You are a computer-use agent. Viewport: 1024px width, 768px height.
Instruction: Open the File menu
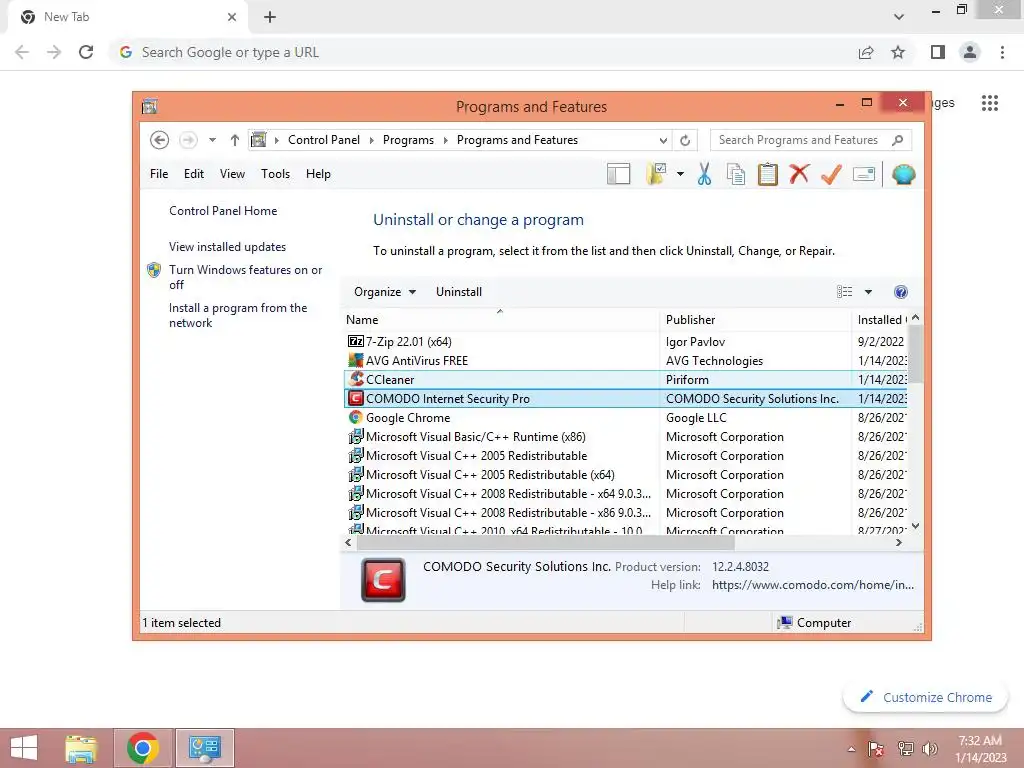pyautogui.click(x=159, y=174)
